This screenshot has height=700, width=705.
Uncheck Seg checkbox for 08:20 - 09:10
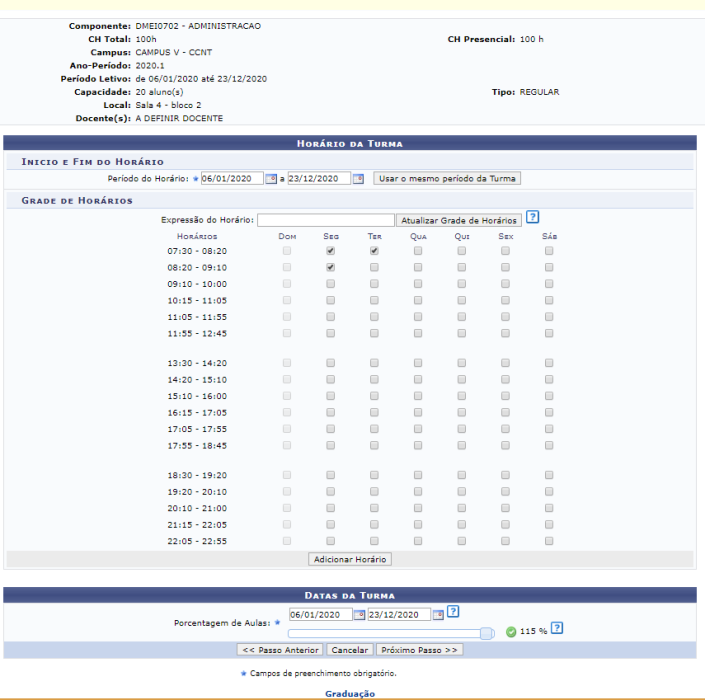pos(331,268)
